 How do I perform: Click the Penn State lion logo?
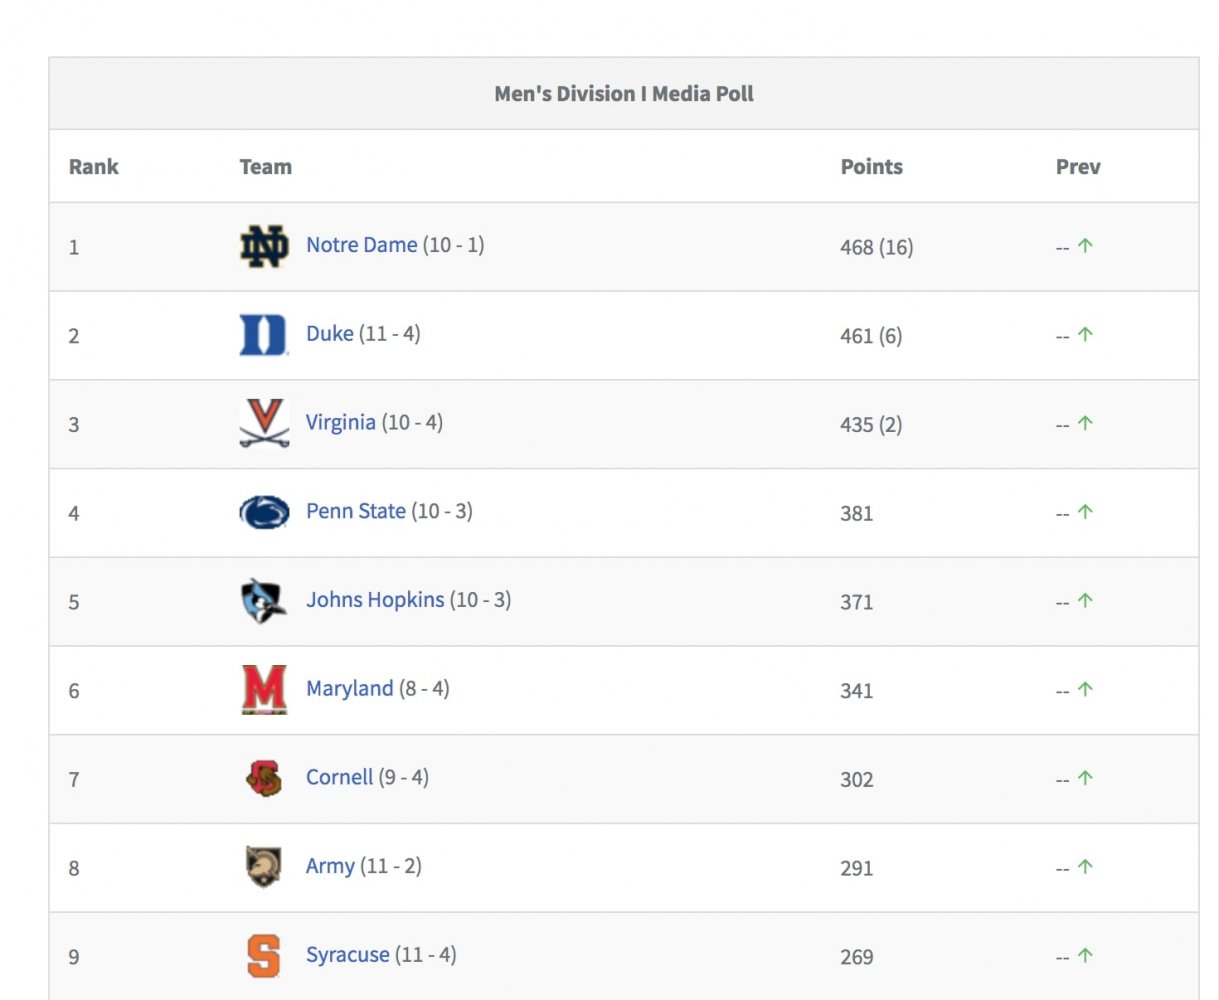tap(264, 512)
